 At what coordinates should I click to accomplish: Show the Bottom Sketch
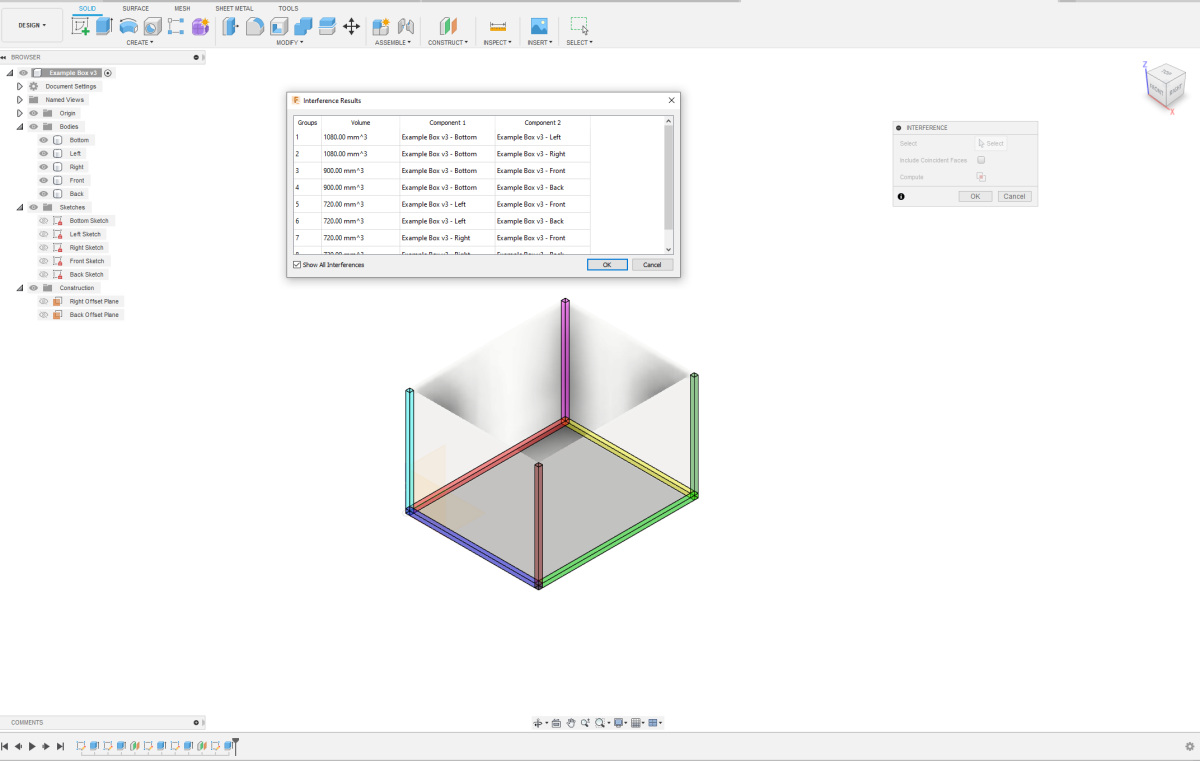[43, 221]
